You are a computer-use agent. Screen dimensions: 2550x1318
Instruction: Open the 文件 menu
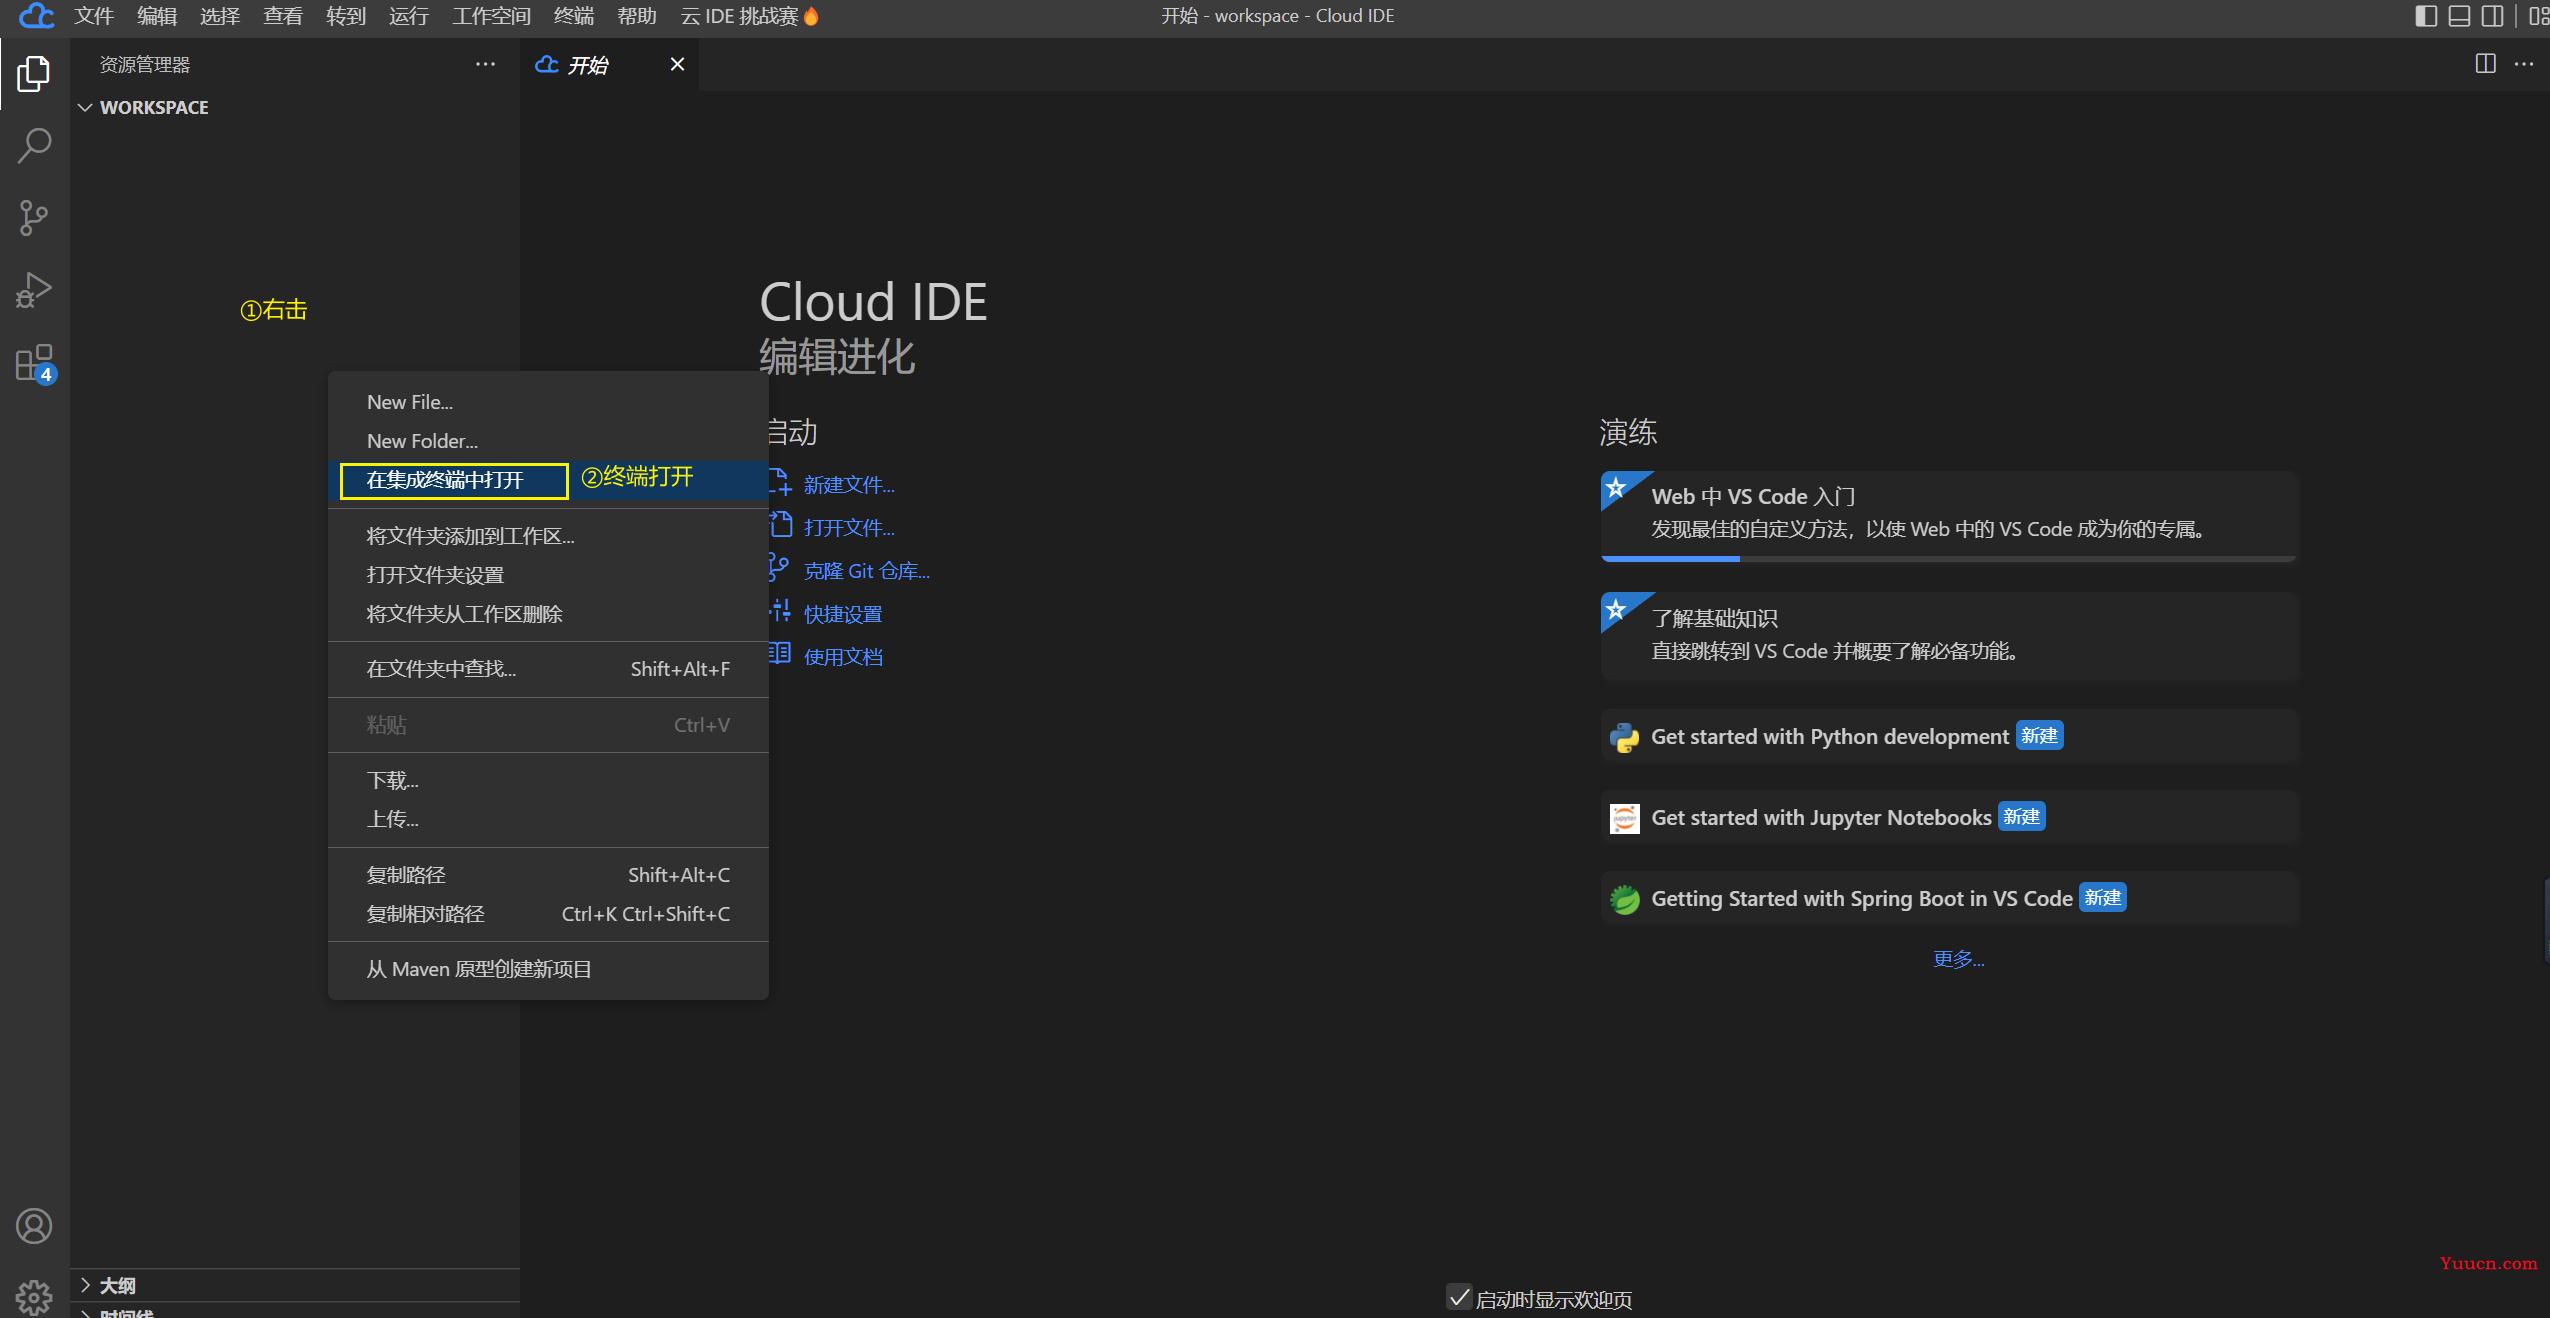click(94, 16)
